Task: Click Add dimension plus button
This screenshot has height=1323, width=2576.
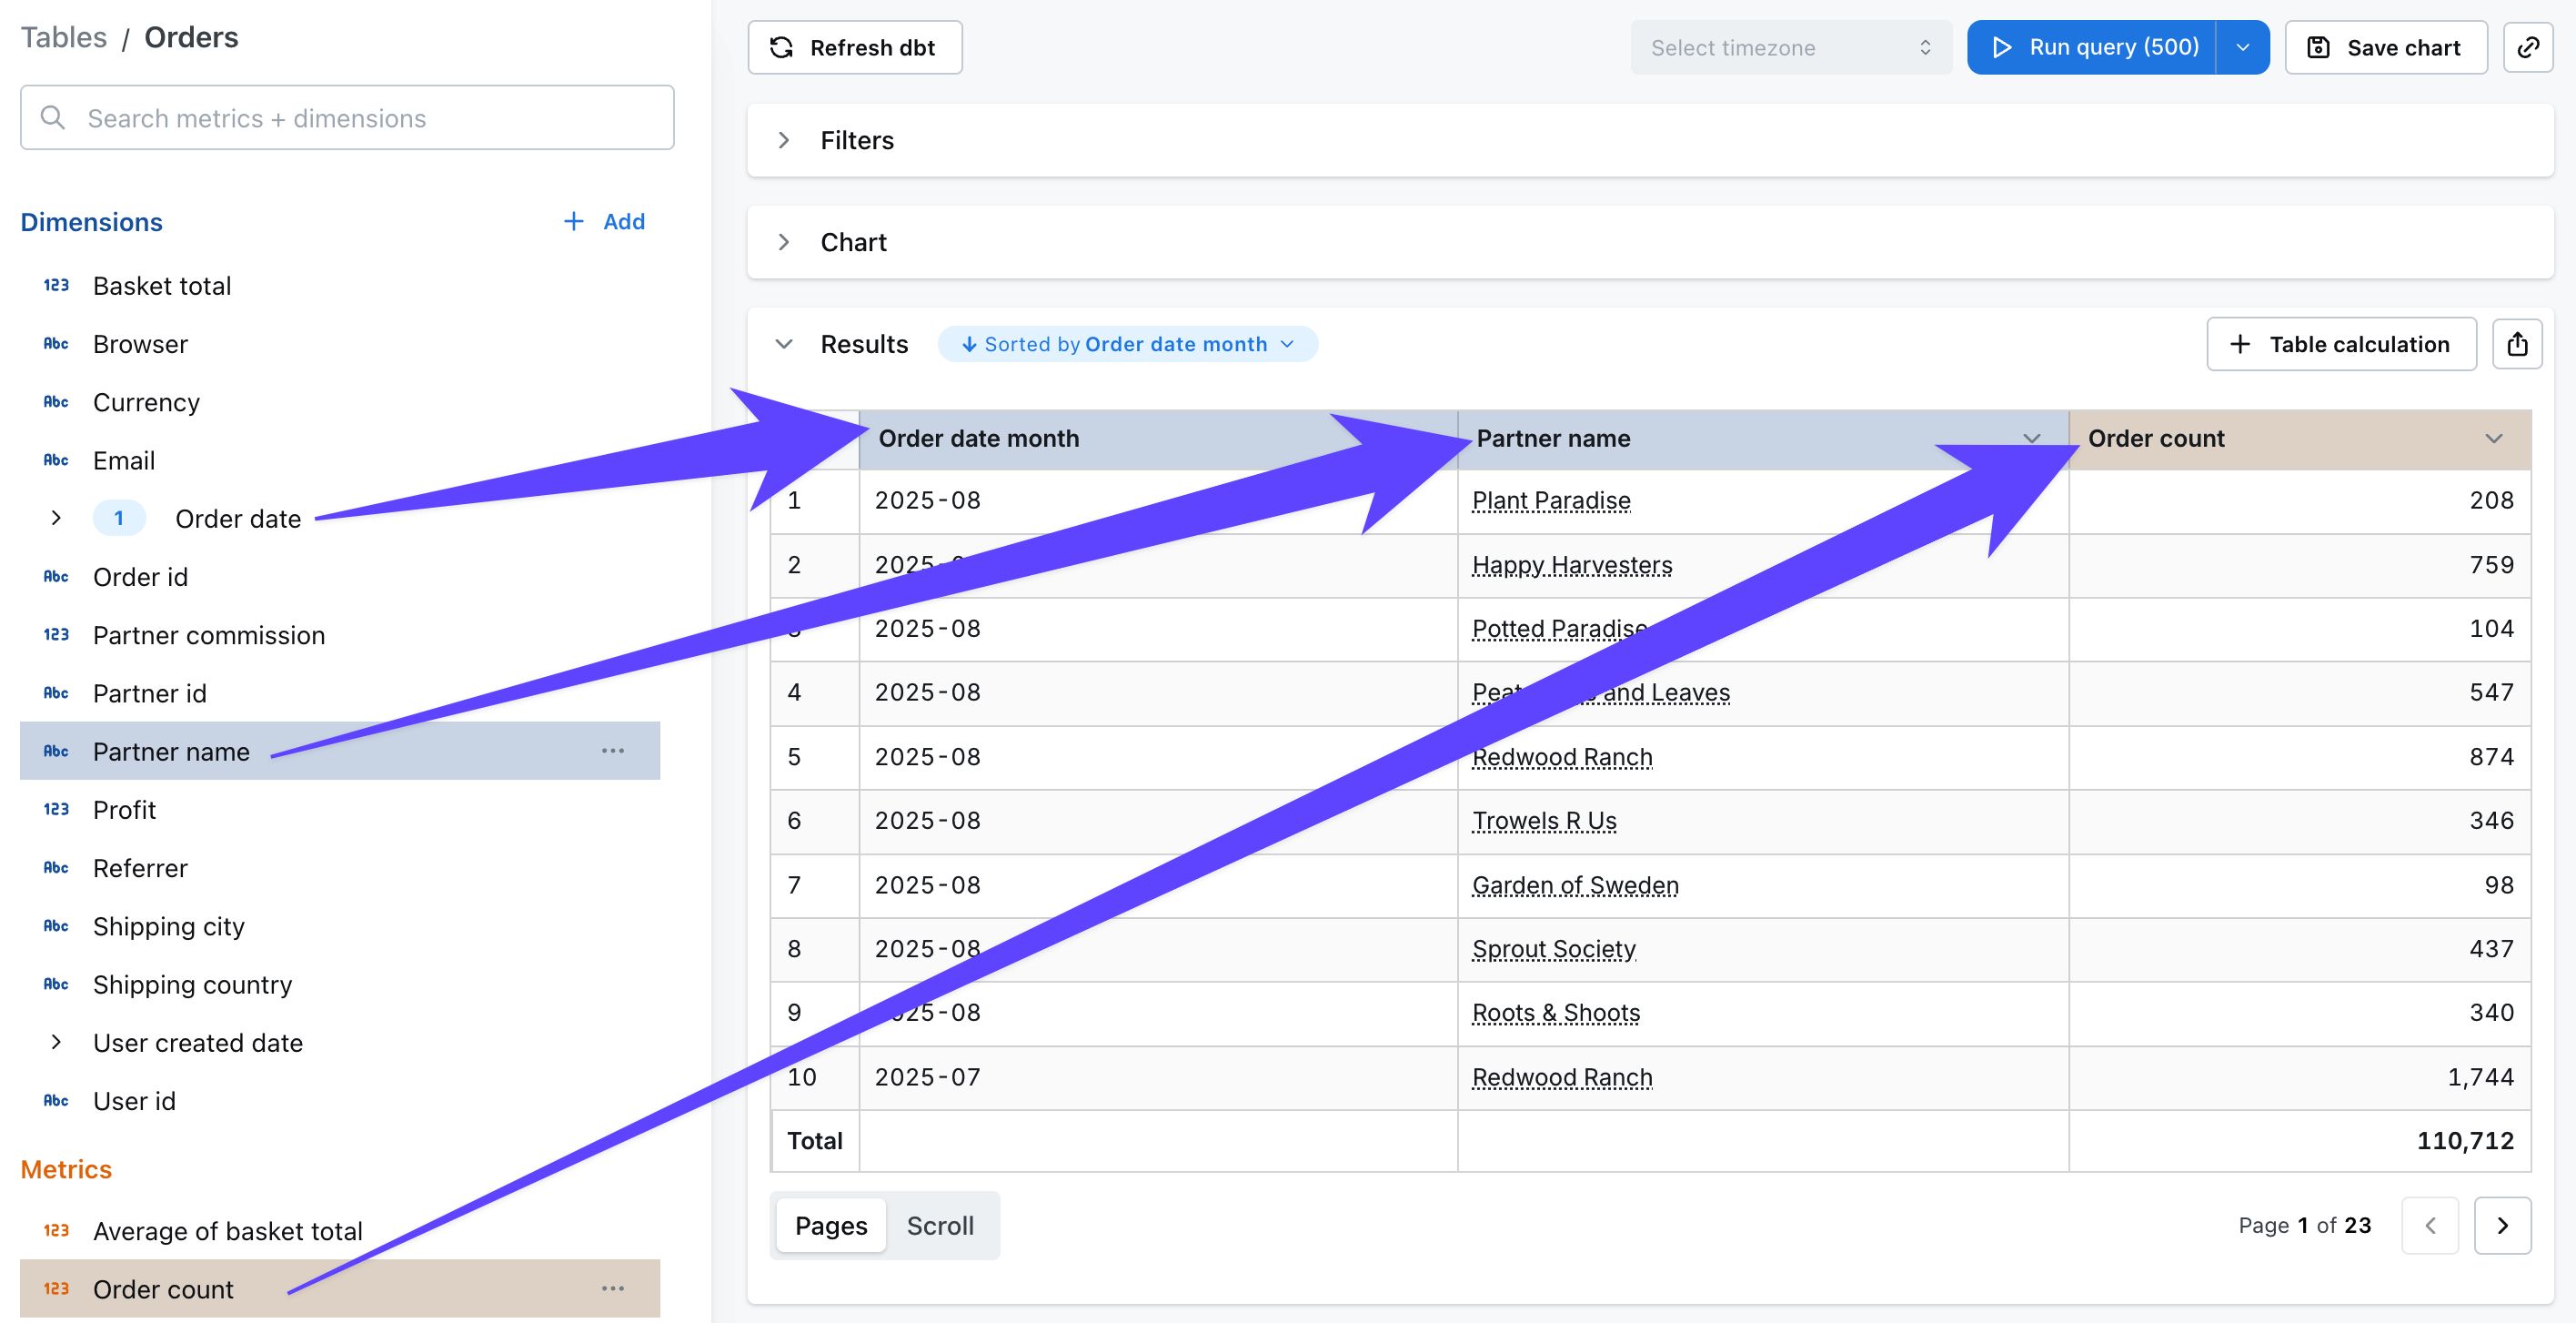Action: 604,221
